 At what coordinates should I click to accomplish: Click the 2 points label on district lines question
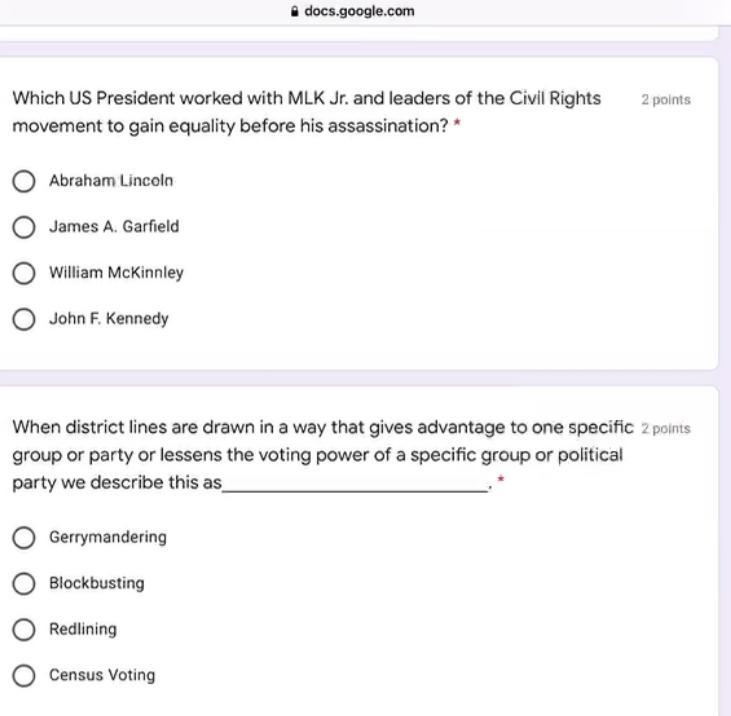tap(665, 429)
